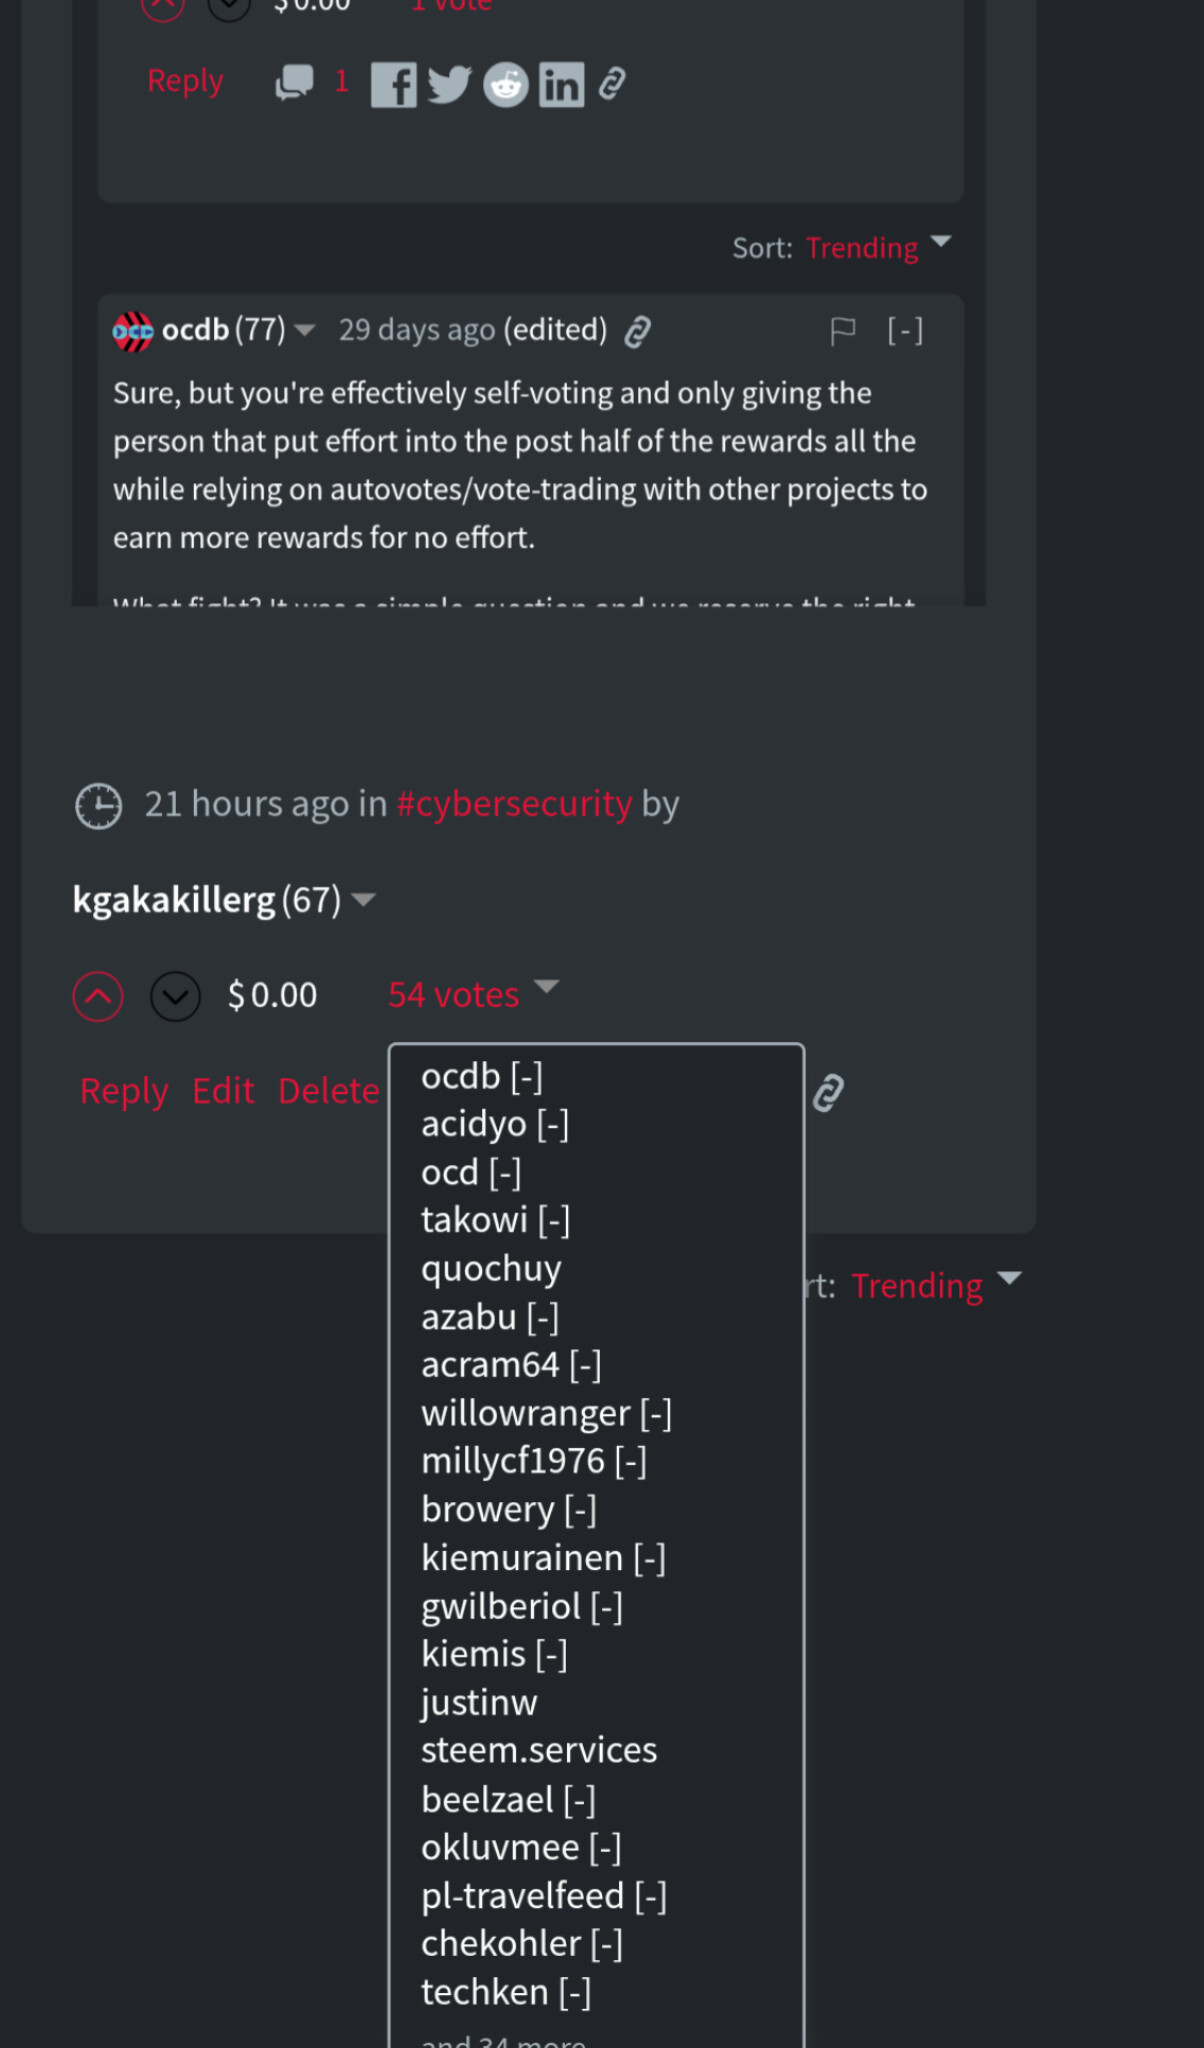This screenshot has width=1204, height=2048.
Task: Open kgakakillerg author dropdown arrow
Action: [364, 900]
